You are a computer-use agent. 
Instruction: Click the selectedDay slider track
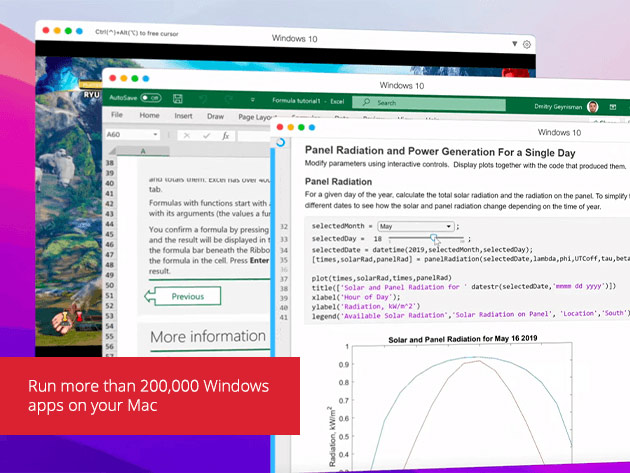426,239
